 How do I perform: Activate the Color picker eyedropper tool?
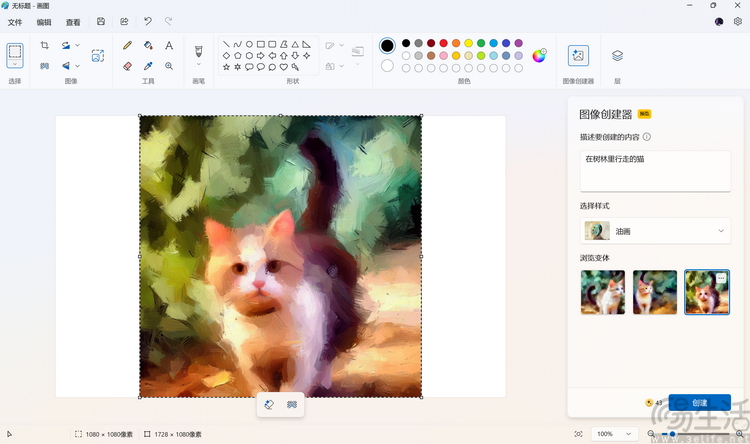click(x=148, y=66)
